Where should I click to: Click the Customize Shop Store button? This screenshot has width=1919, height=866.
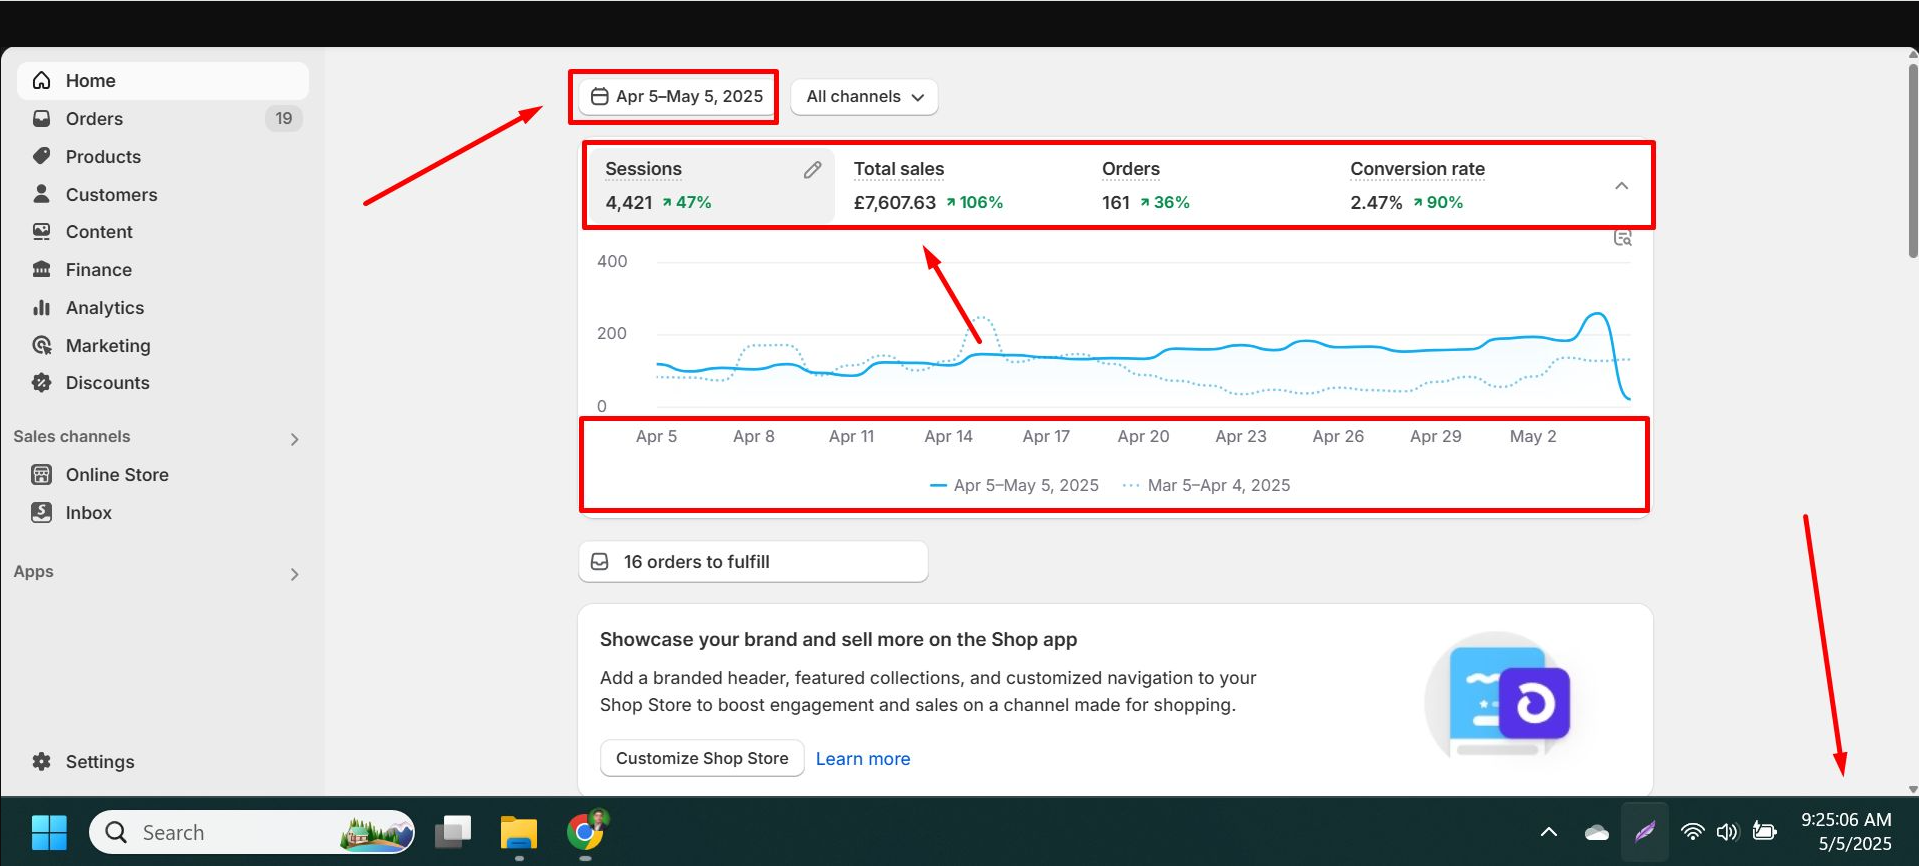[x=702, y=758]
